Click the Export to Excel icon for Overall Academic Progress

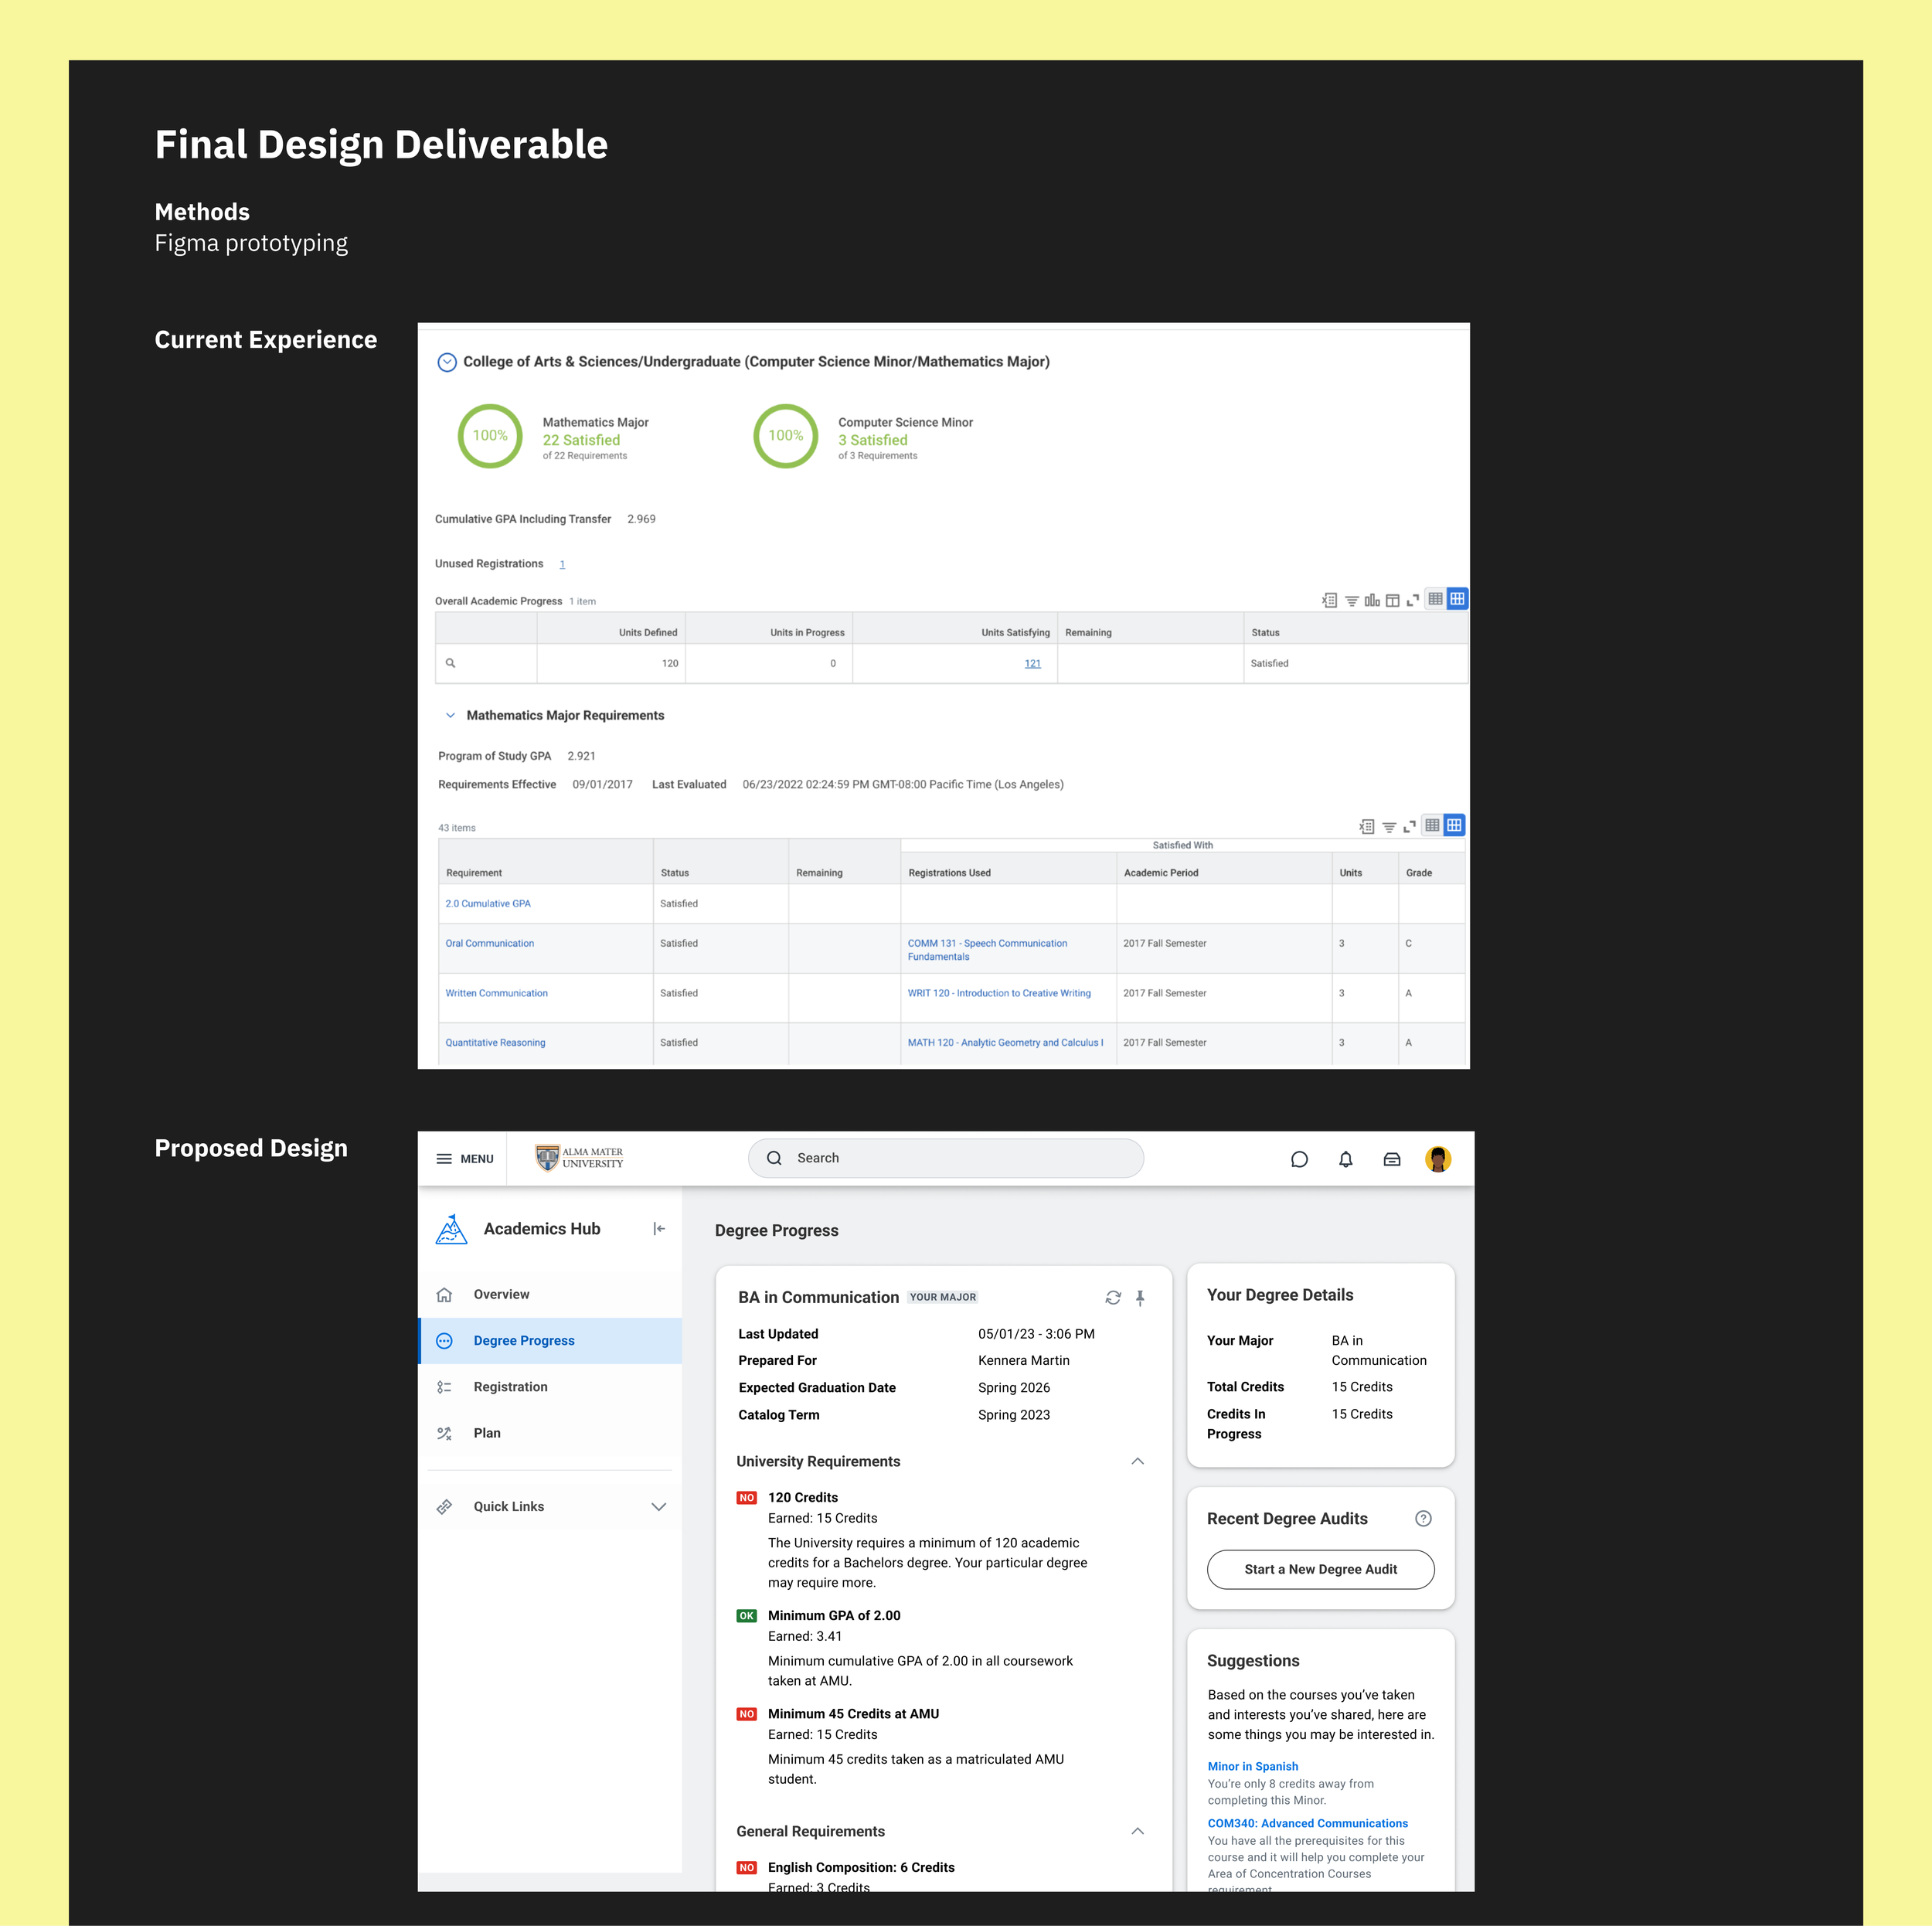click(1329, 600)
